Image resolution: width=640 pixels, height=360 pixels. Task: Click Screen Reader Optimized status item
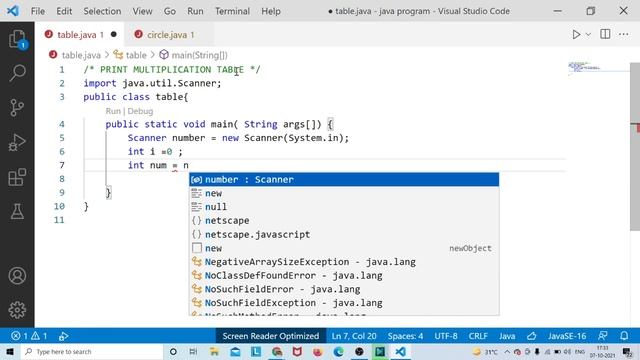point(271,336)
